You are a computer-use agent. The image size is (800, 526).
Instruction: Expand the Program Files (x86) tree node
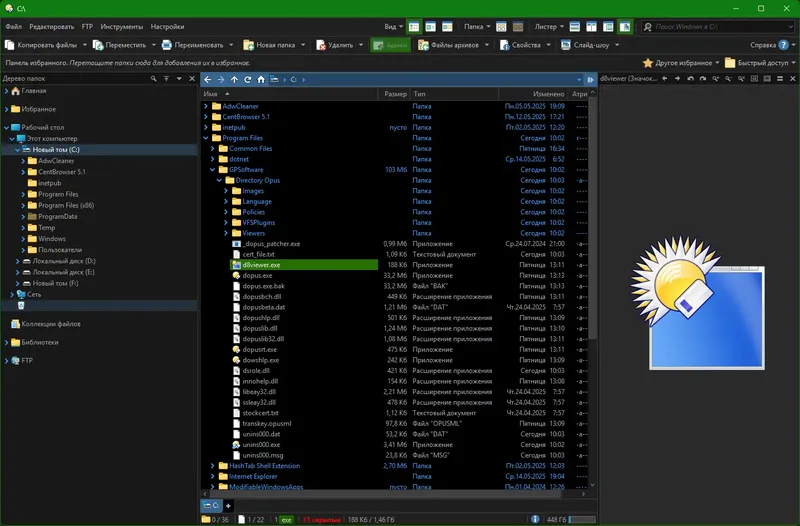[x=22, y=205]
